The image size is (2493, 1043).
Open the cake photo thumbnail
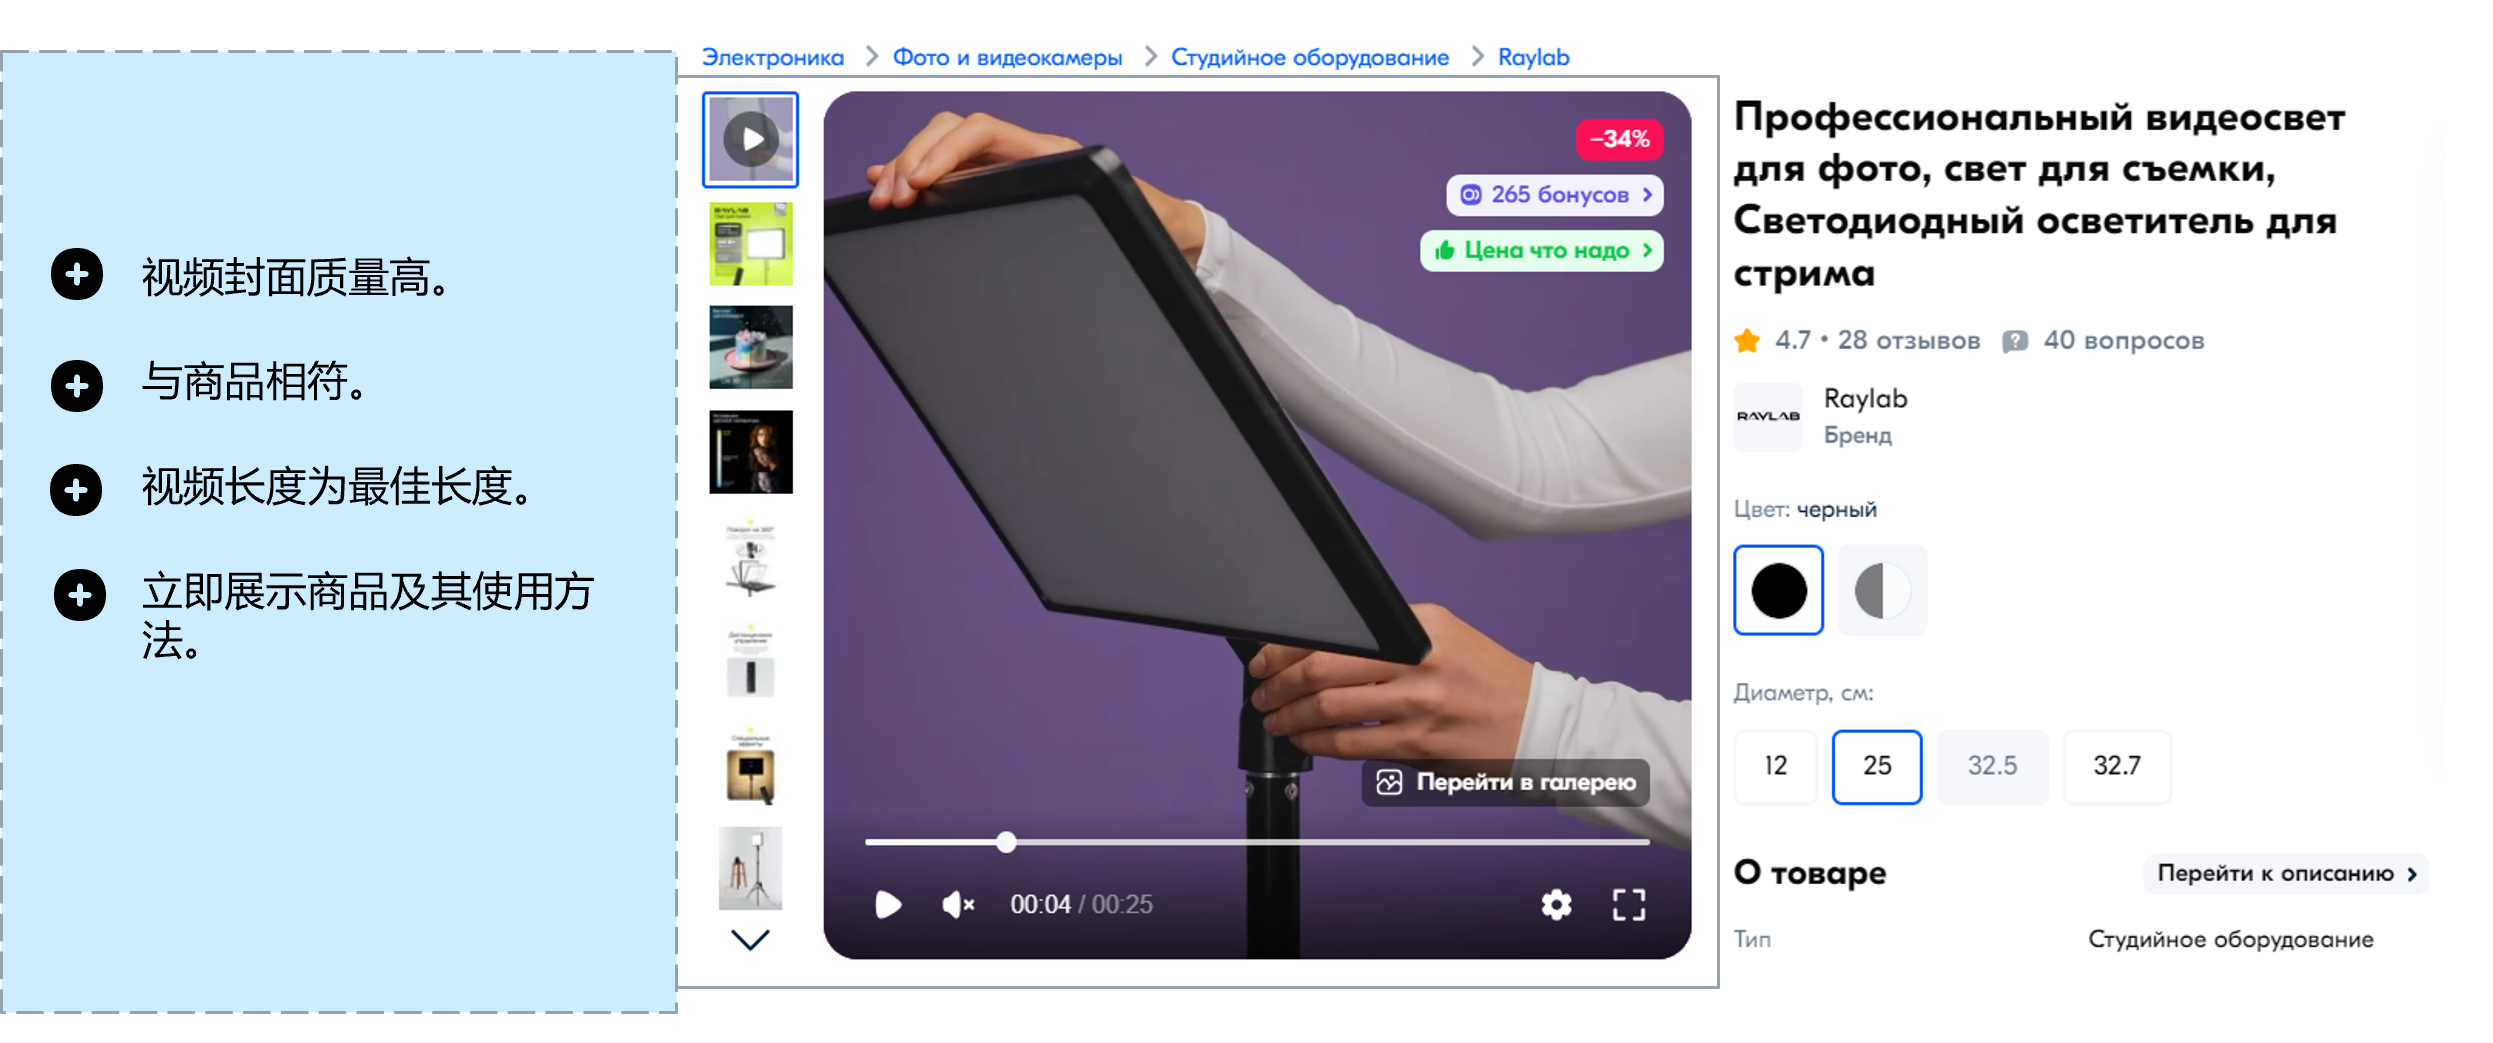point(751,347)
